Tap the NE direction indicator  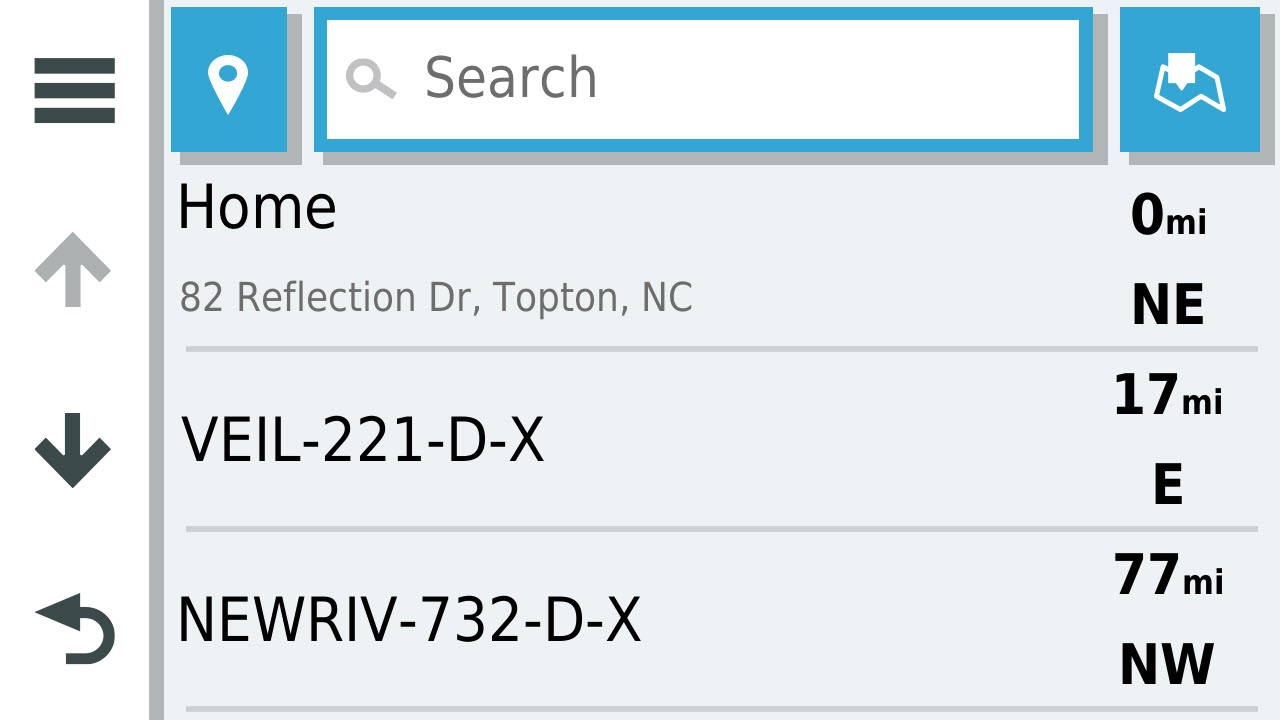pyautogui.click(x=1167, y=305)
